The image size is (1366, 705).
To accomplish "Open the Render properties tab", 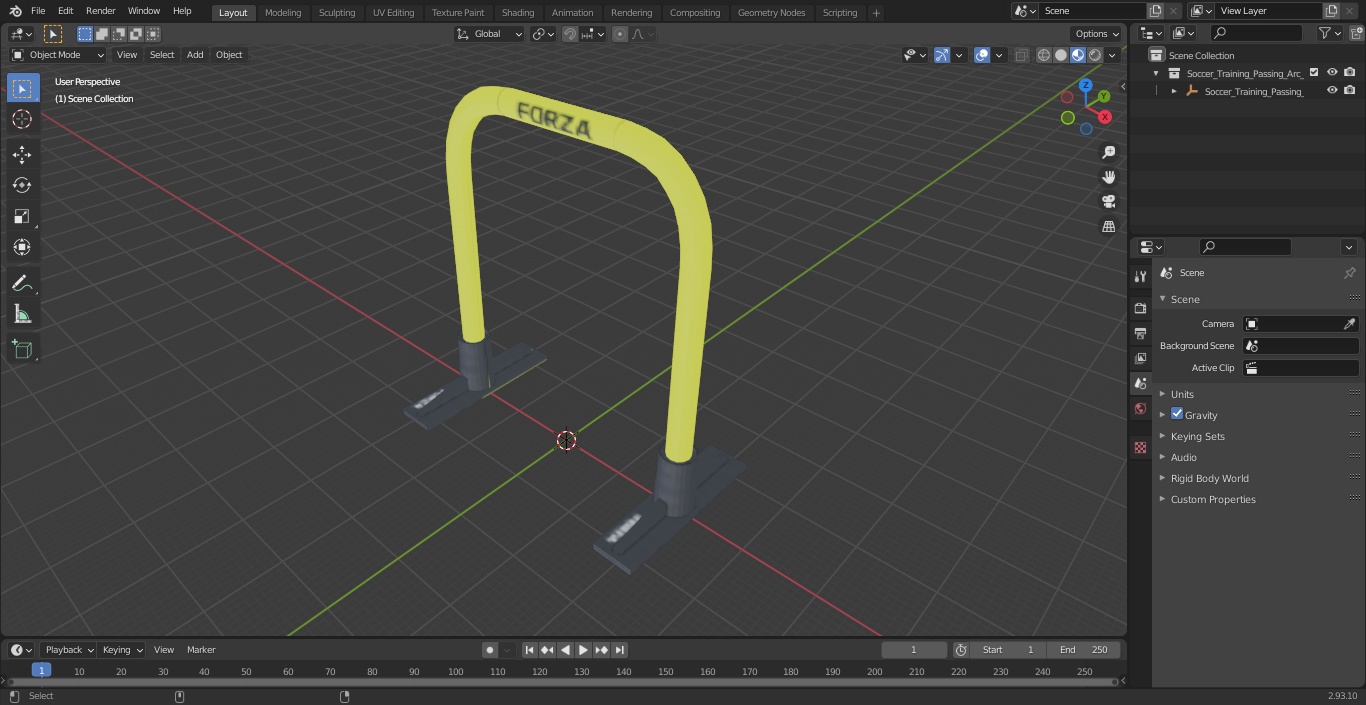I will tap(1140, 308).
